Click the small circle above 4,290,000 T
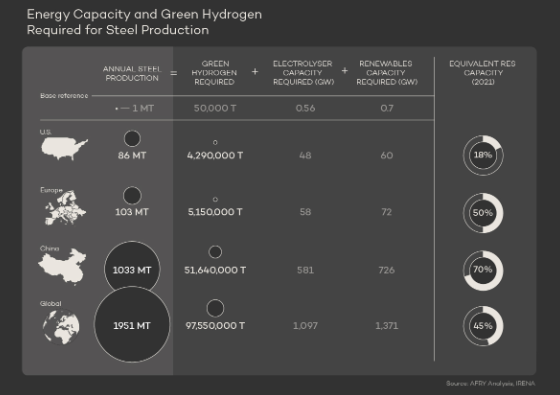Viewport: 560px width, 395px height. [x=215, y=142]
